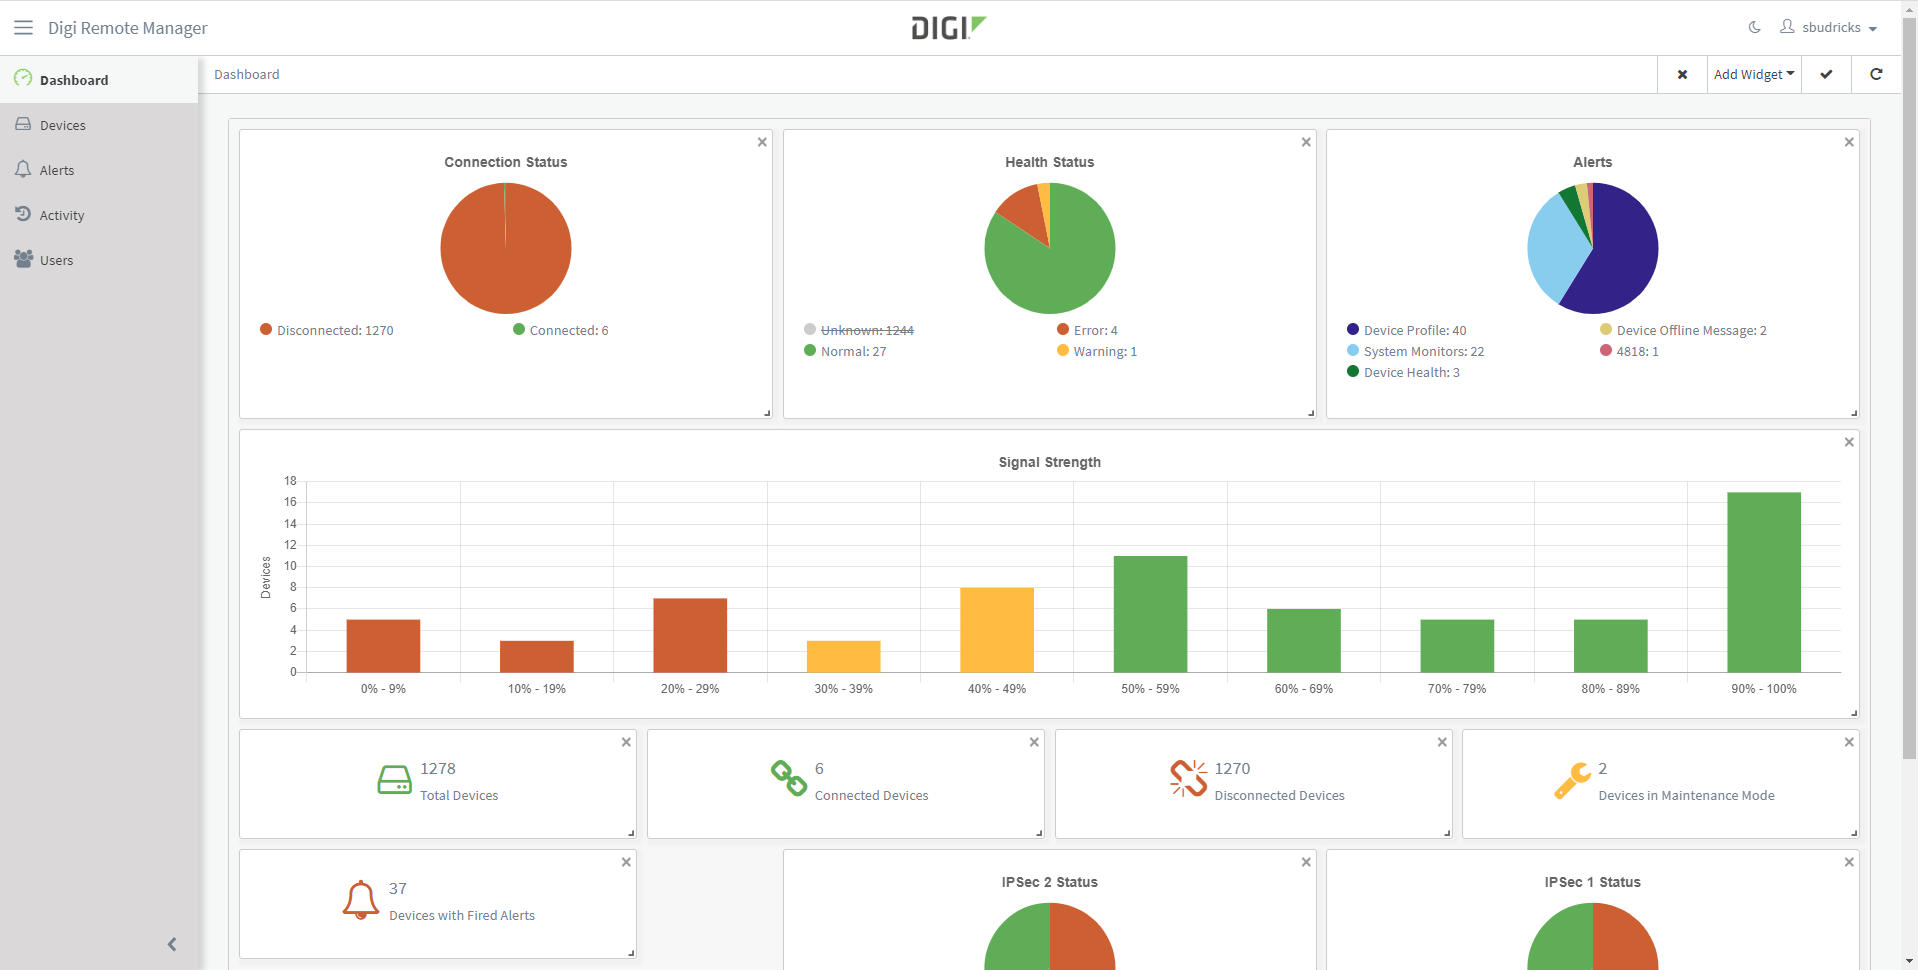Open Alerts in sidebar
Screen dimensions: 1918x970
coord(99,170)
